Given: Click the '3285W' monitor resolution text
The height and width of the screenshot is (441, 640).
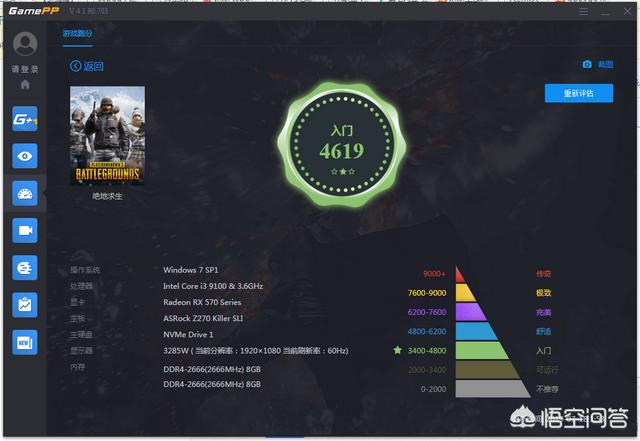Looking at the screenshot, I should click(256, 351).
